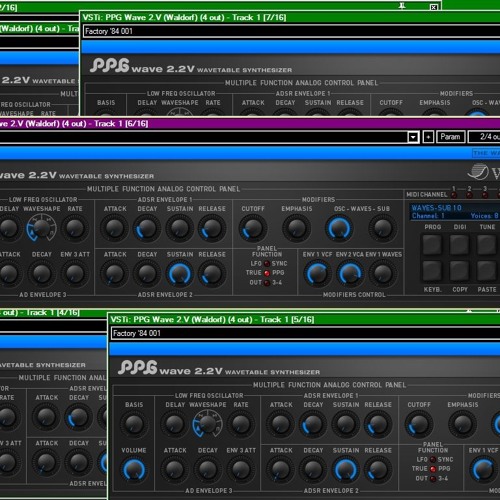The height and width of the screenshot is (500, 500).
Task: Open preset dropdown arrow in 6/16 window
Action: click(413, 137)
